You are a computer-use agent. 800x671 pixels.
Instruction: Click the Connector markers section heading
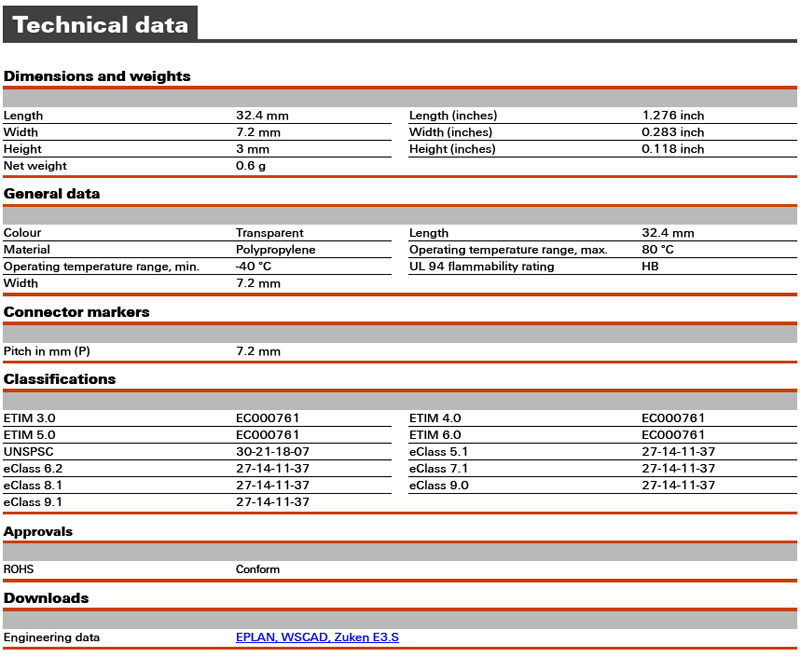(76, 312)
